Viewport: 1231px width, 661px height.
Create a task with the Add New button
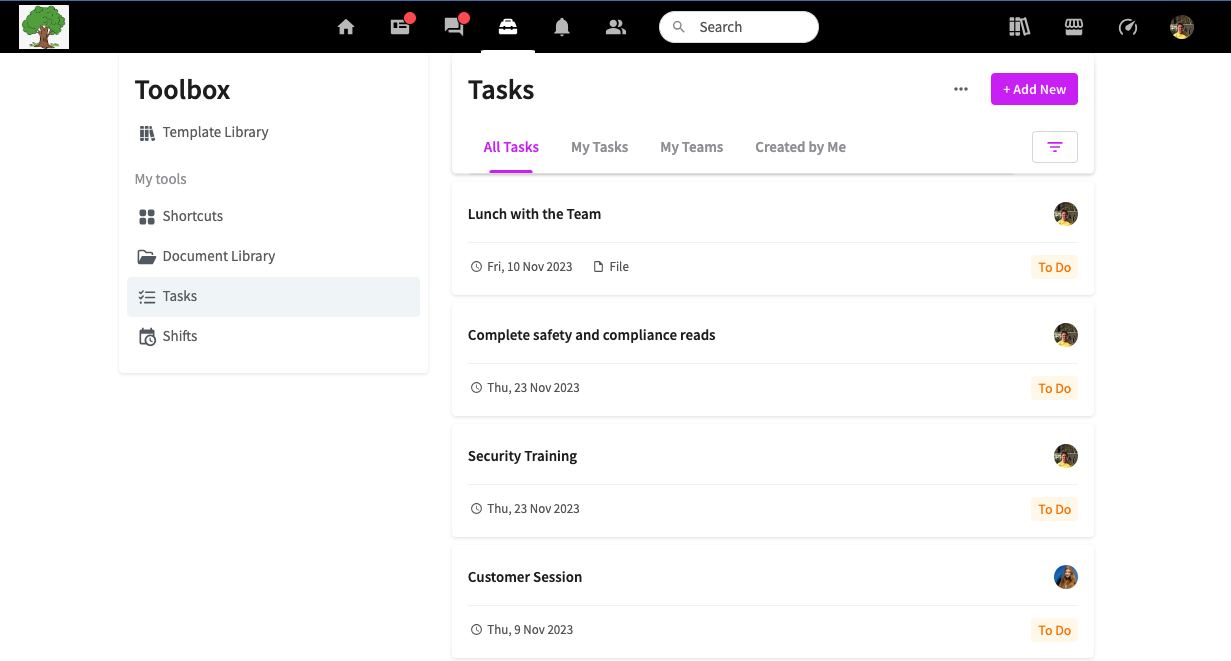click(1034, 89)
